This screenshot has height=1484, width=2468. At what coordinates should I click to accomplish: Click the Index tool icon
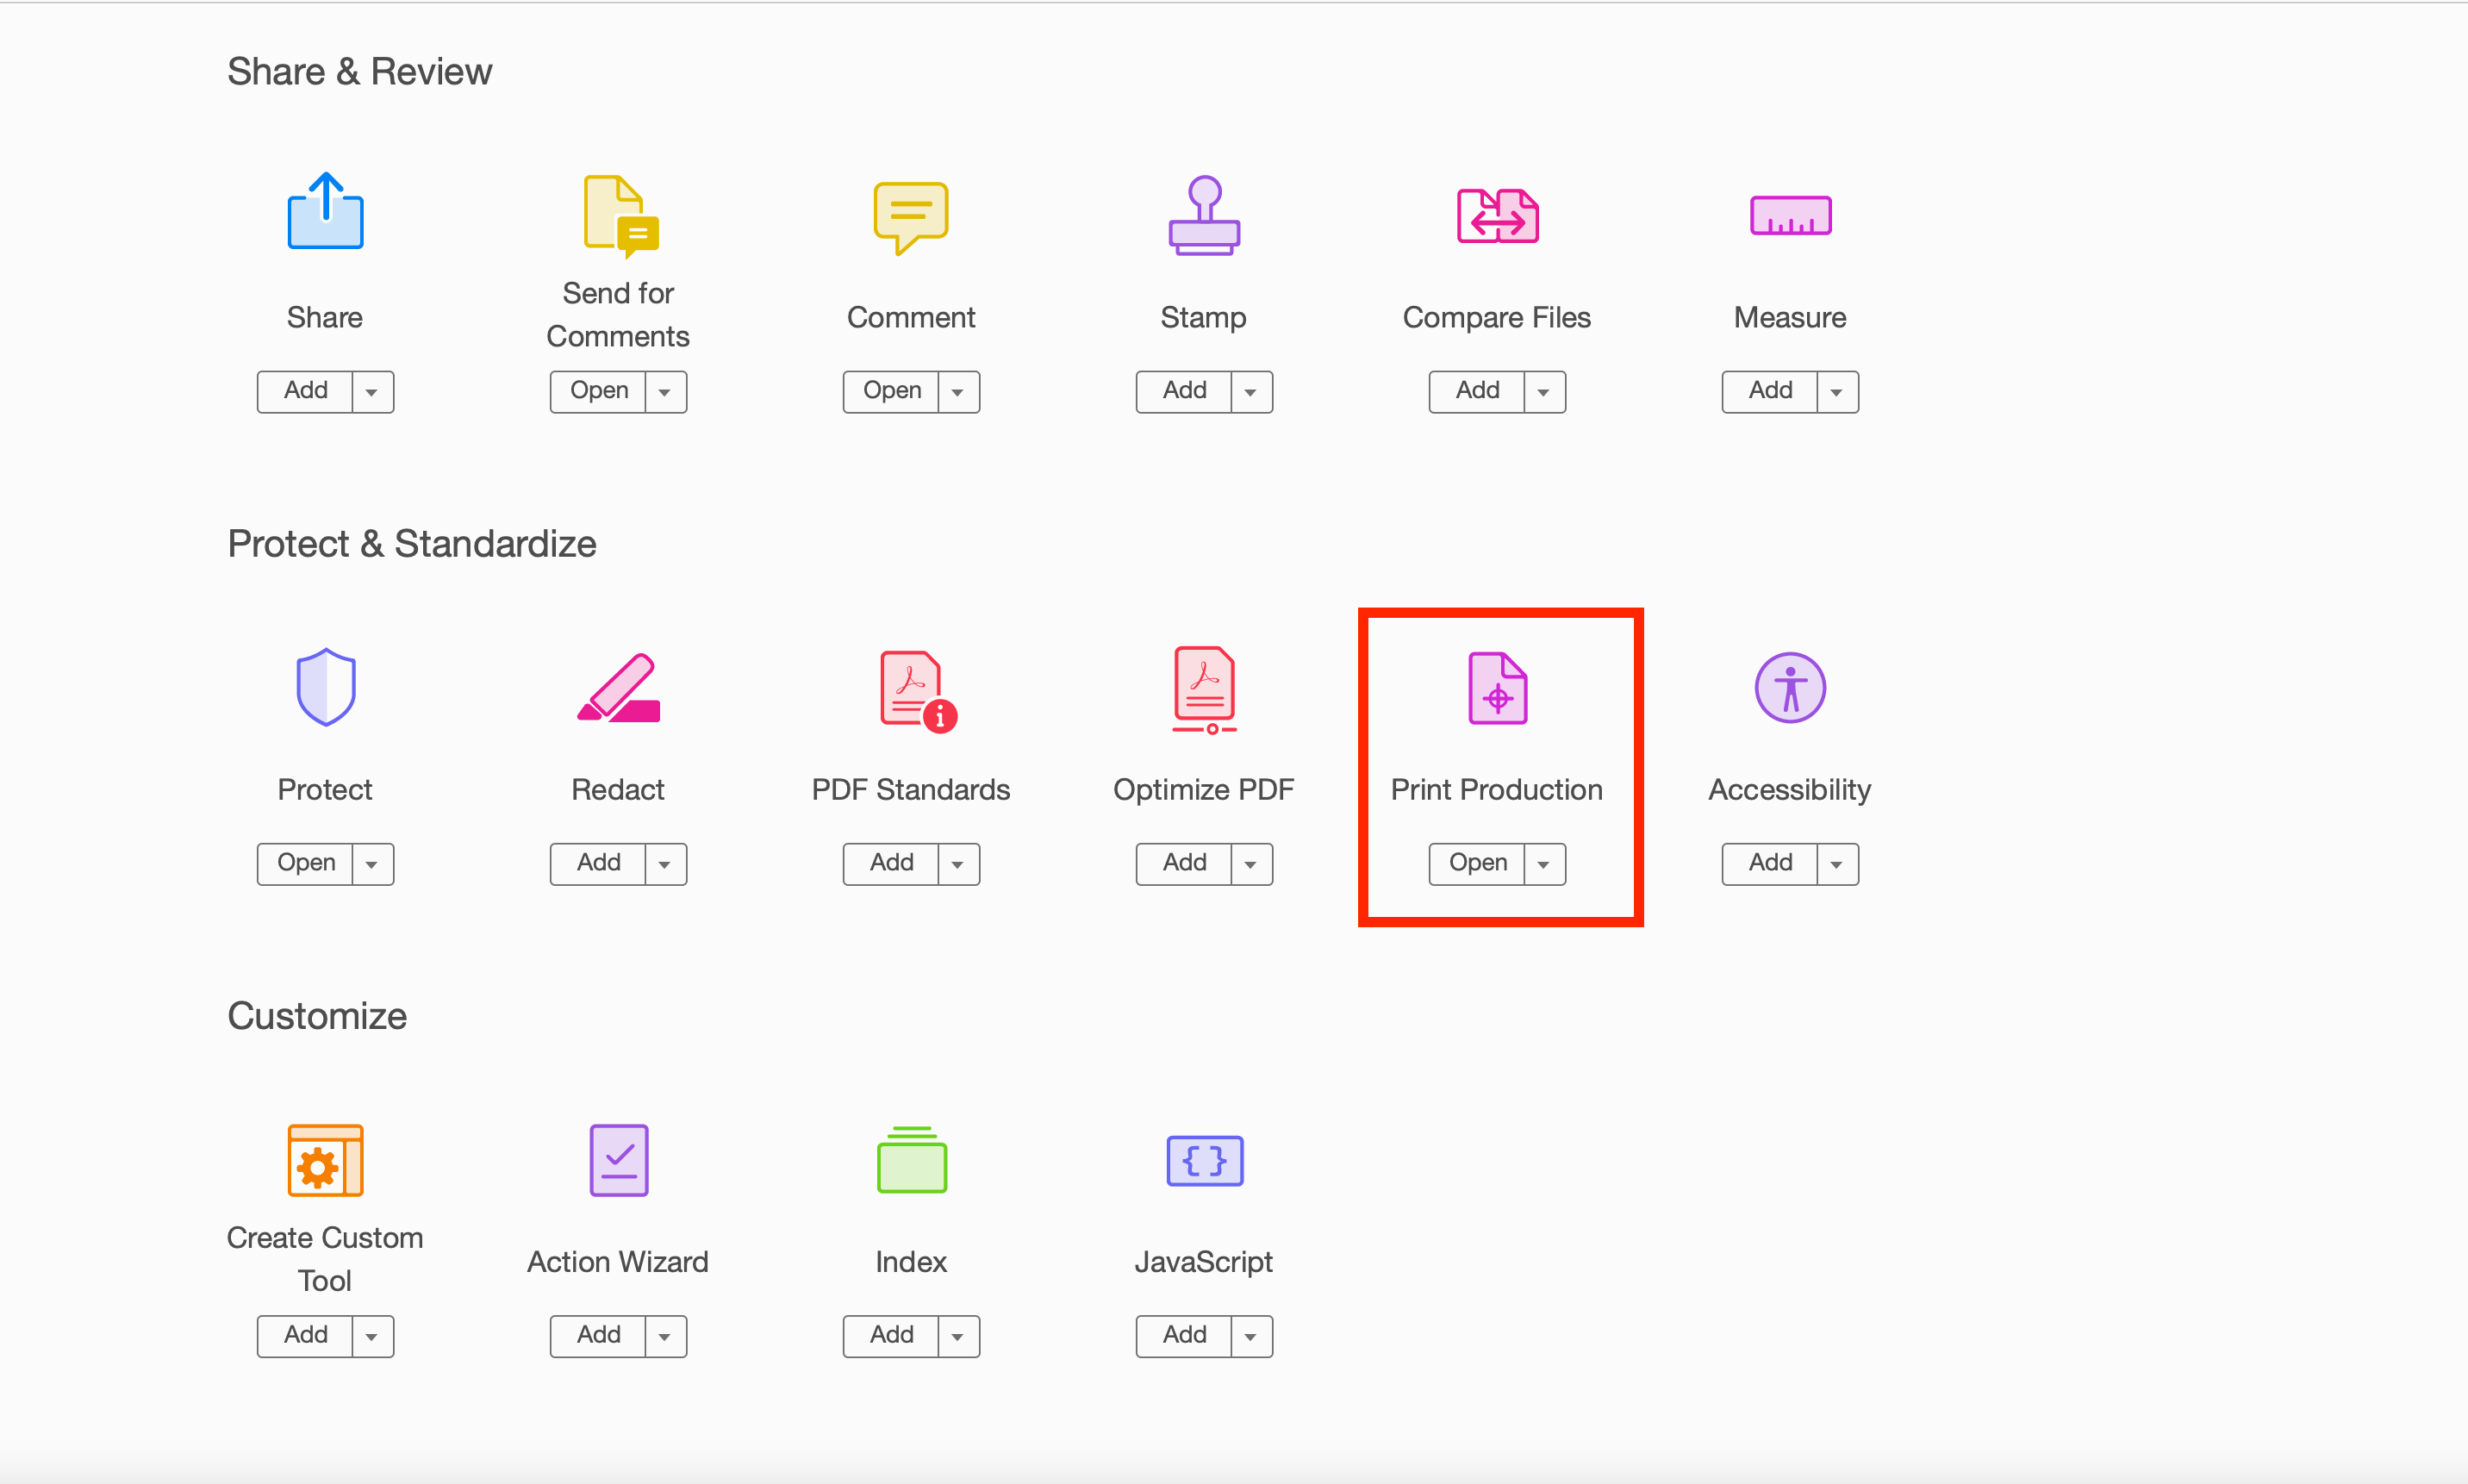[x=911, y=1160]
